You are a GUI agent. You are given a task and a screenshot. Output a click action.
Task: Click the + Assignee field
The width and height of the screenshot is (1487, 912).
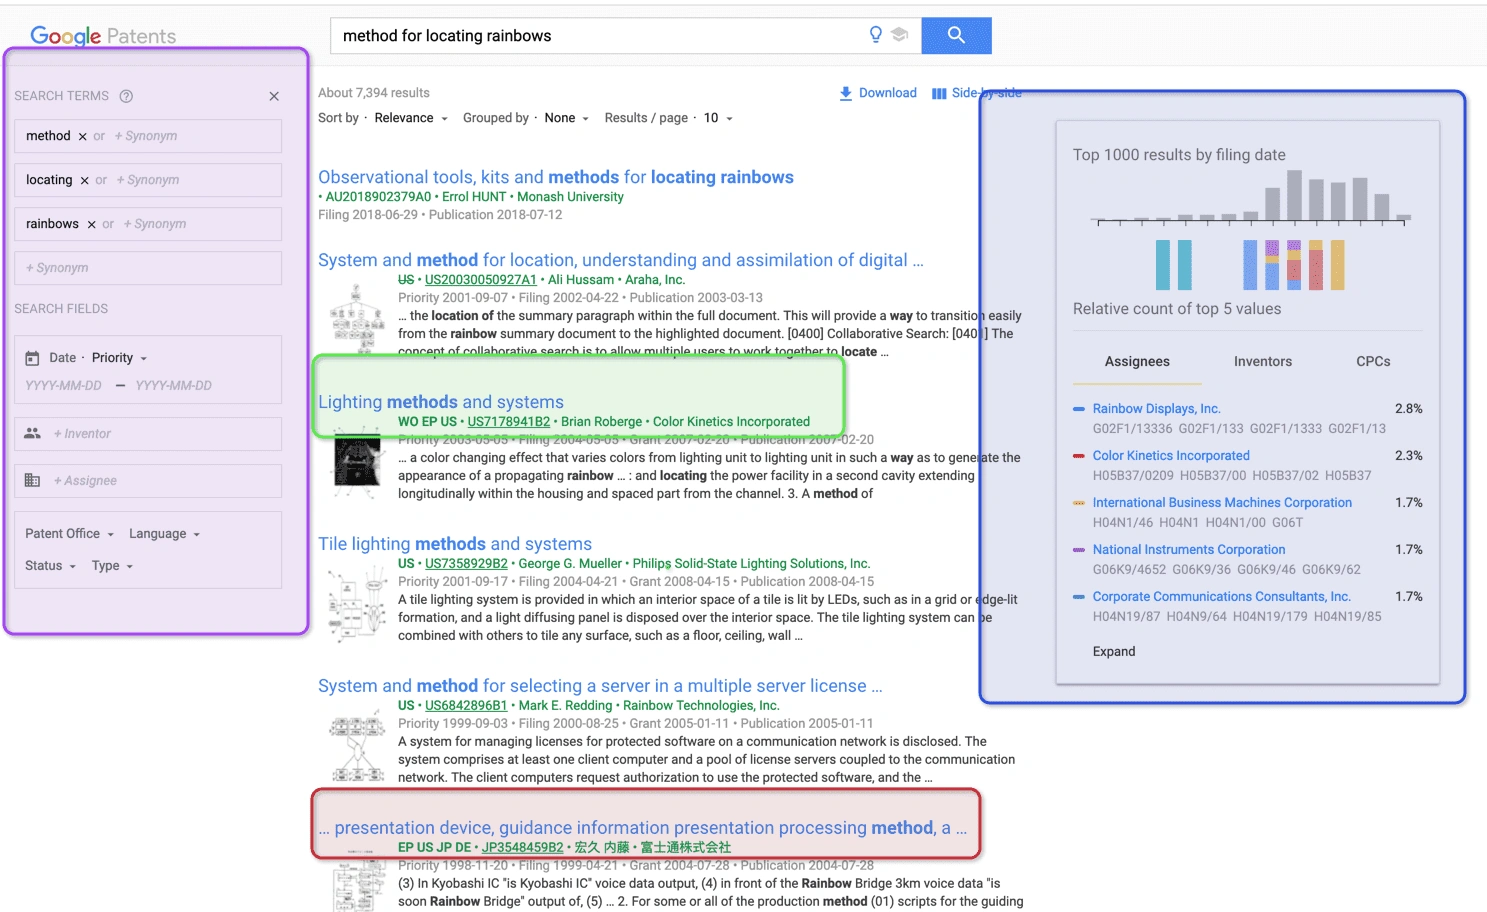click(148, 481)
